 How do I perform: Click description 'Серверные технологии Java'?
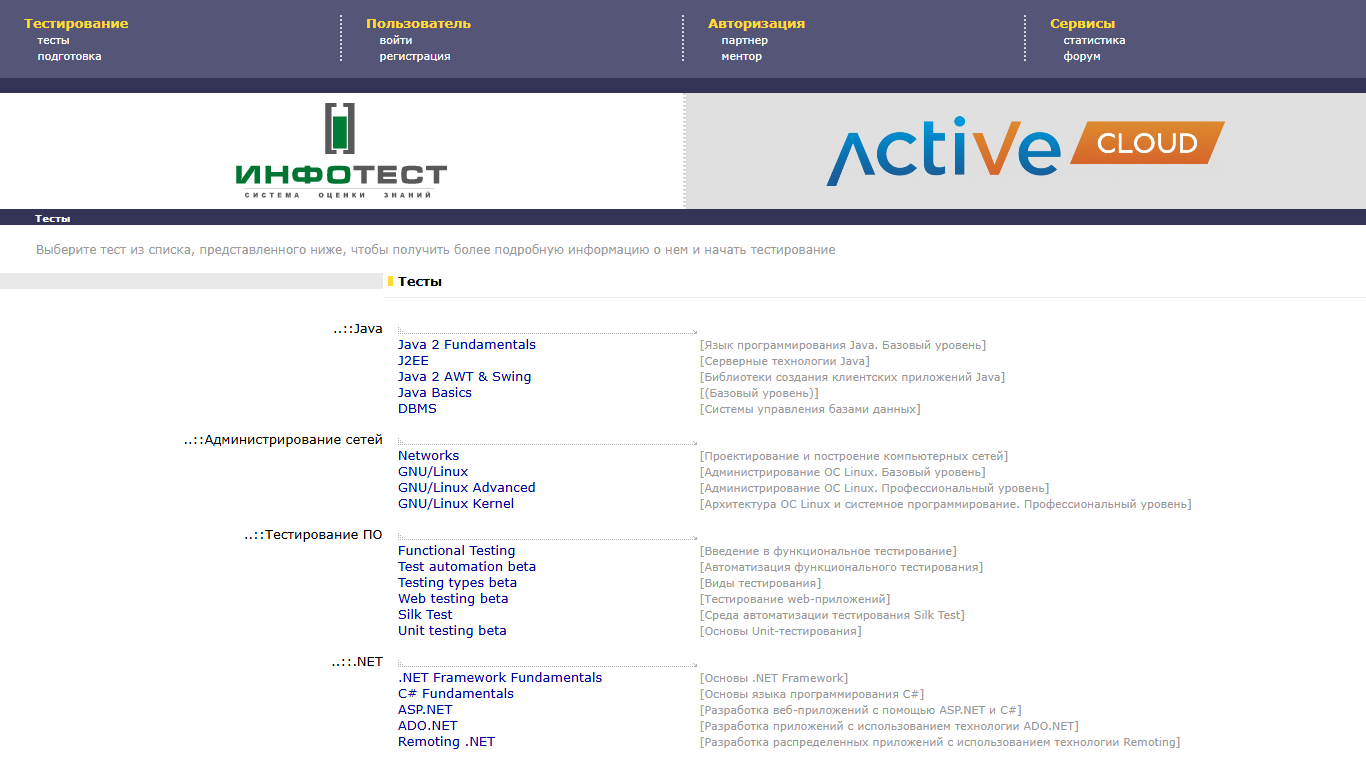785,362
